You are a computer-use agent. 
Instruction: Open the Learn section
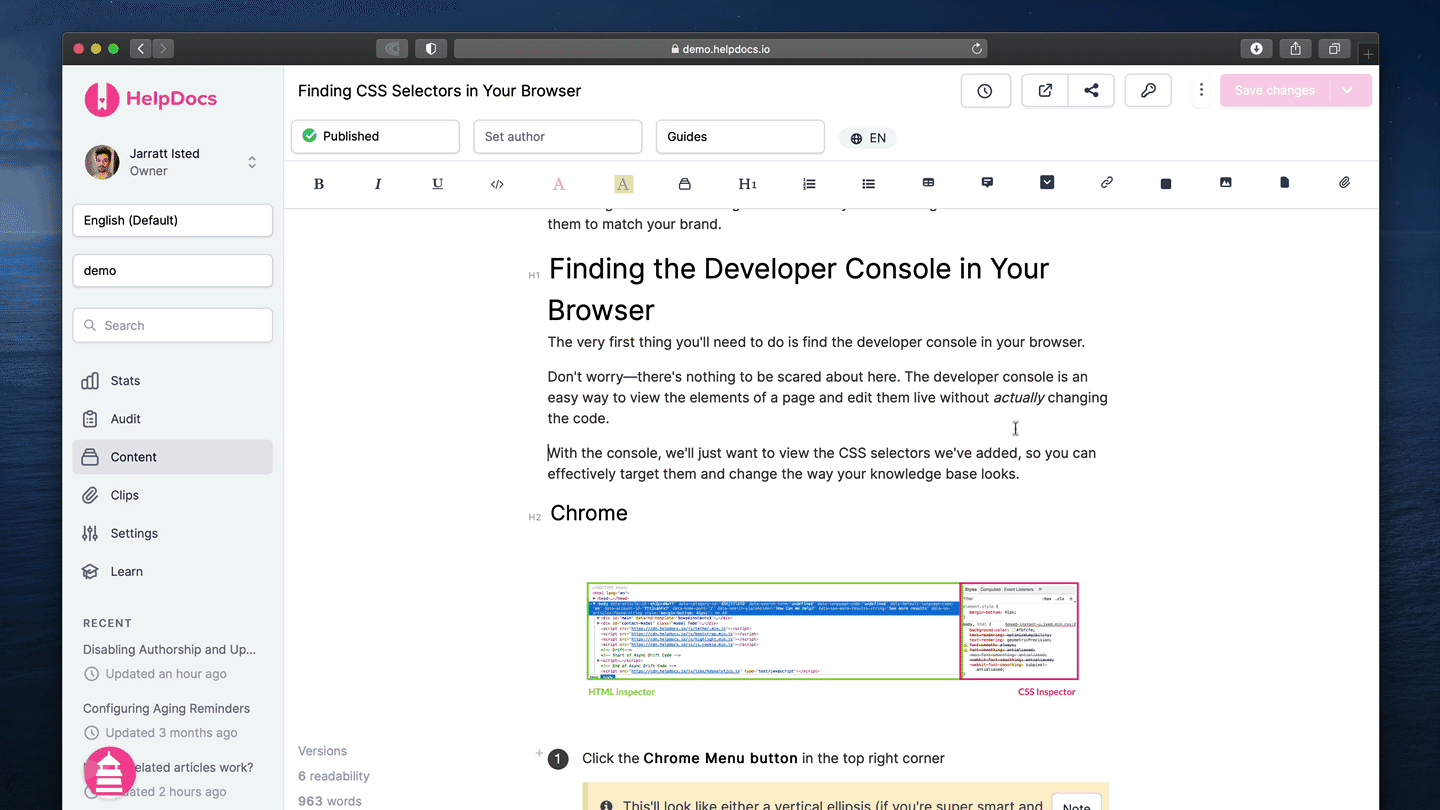click(x=173, y=571)
